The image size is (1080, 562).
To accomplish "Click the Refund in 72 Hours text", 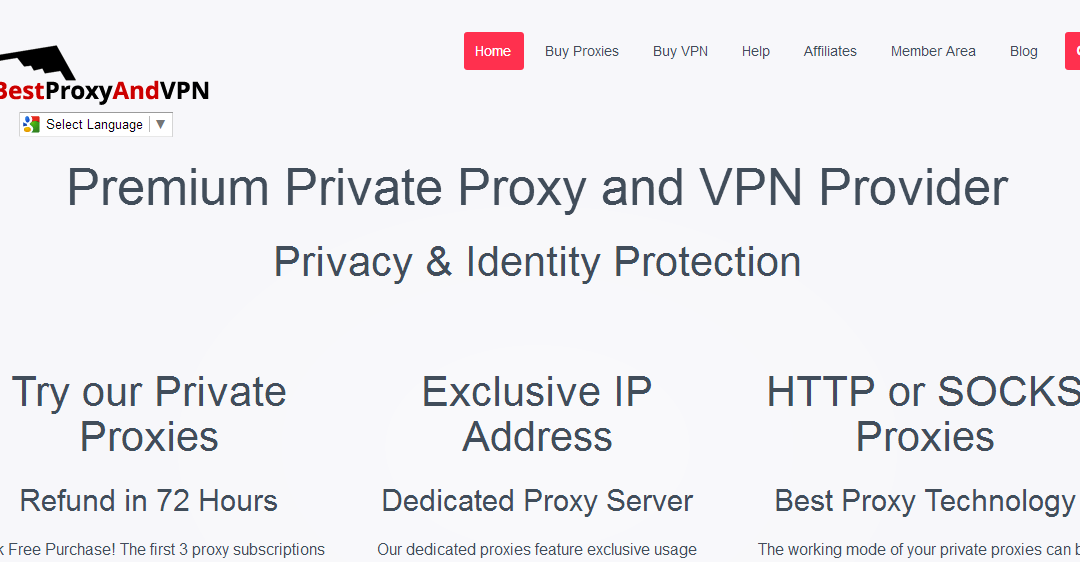I will pyautogui.click(x=149, y=501).
